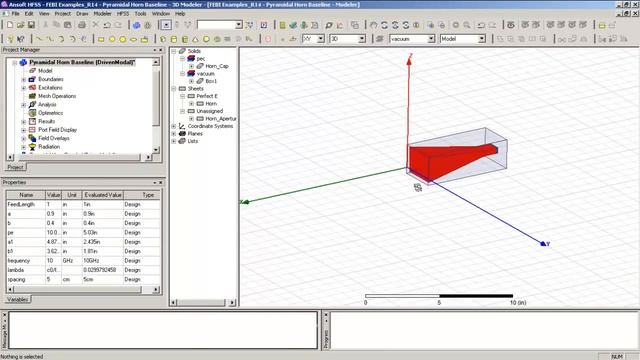Viewport: 640px width, 360px height.
Task: Select the Draw Rectangle tool
Action: [101, 39]
